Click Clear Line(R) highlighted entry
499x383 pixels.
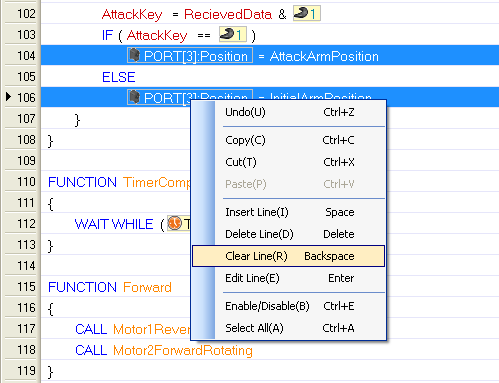[x=289, y=256]
